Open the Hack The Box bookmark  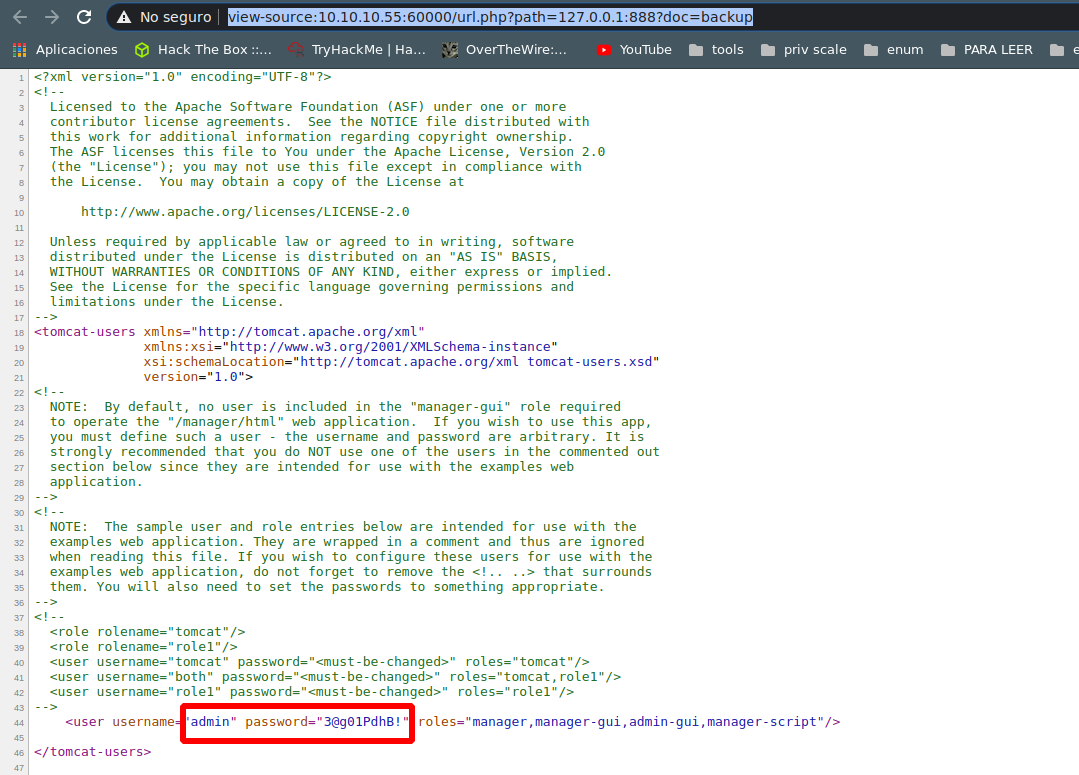203,50
